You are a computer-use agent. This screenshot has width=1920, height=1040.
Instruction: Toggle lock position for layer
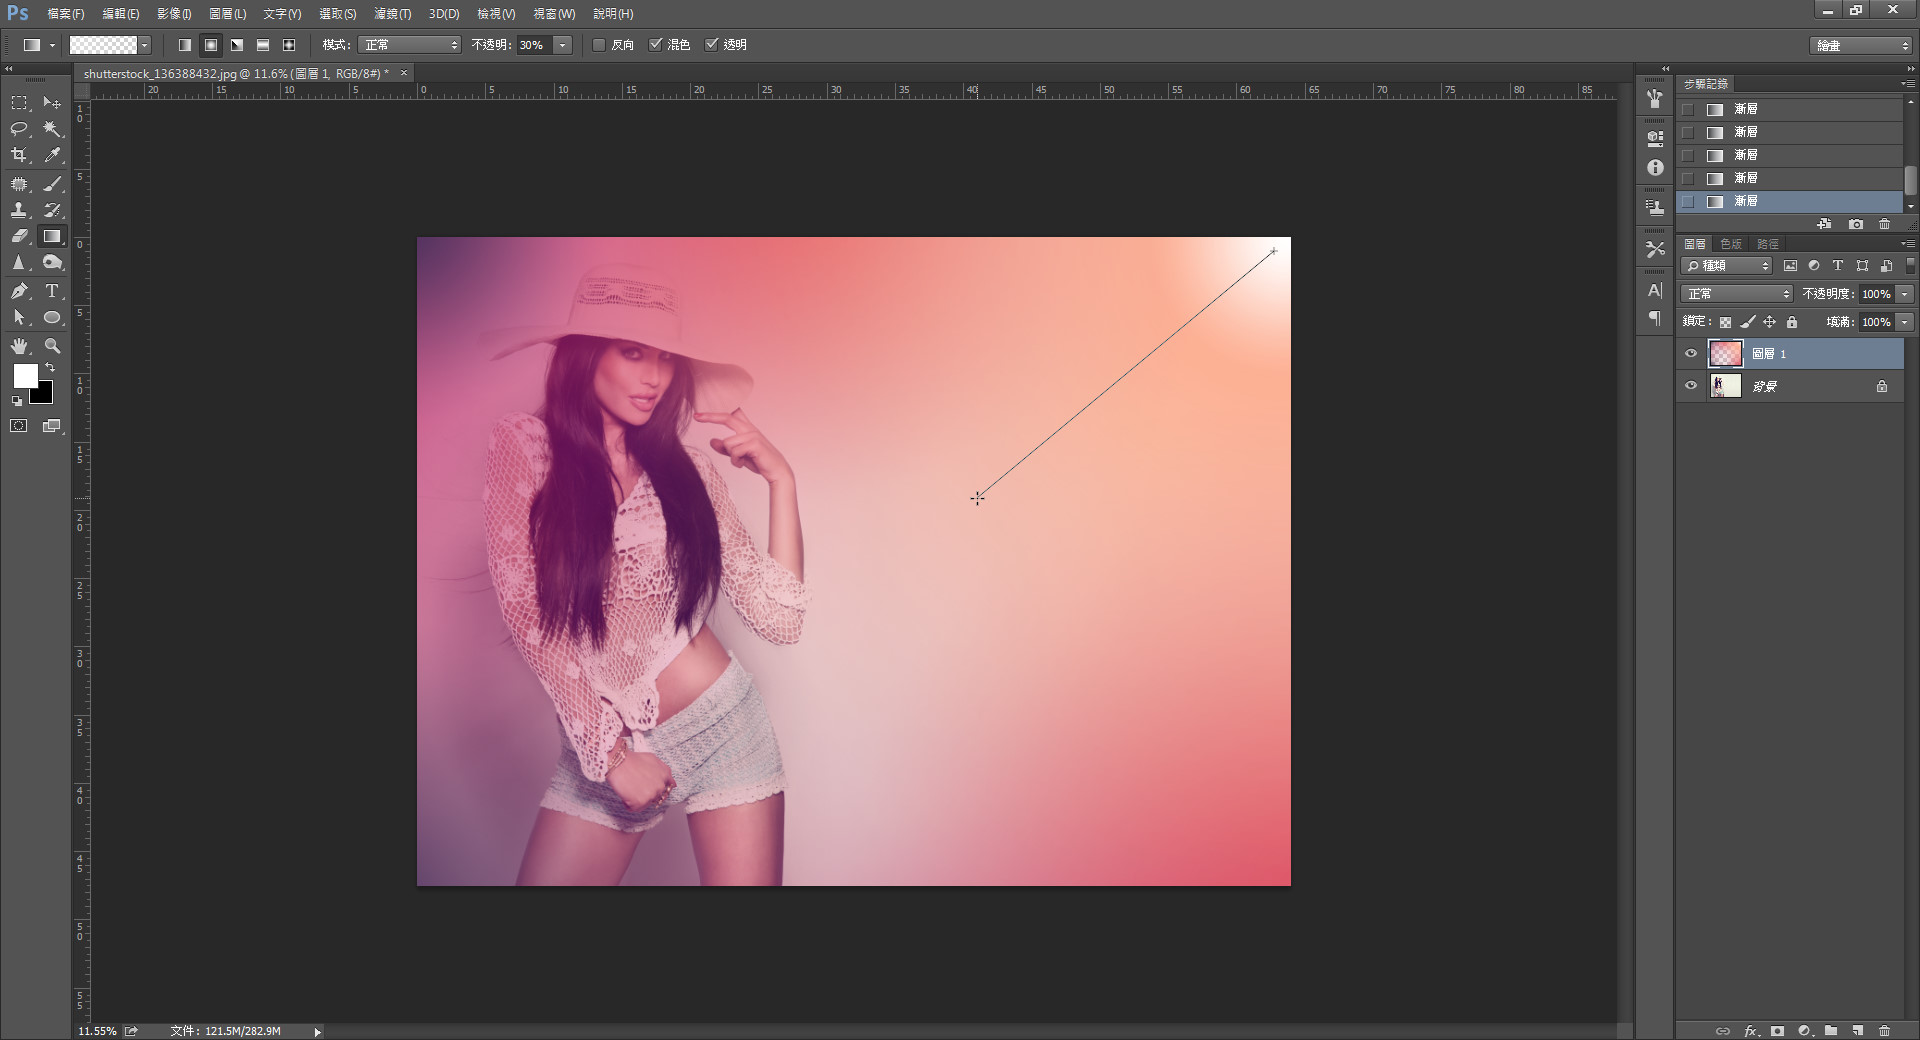point(1769,322)
